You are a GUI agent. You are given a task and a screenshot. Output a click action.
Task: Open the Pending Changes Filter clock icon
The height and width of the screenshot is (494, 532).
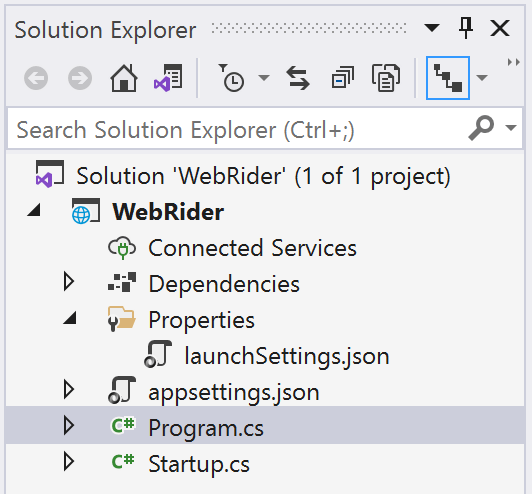(x=231, y=78)
